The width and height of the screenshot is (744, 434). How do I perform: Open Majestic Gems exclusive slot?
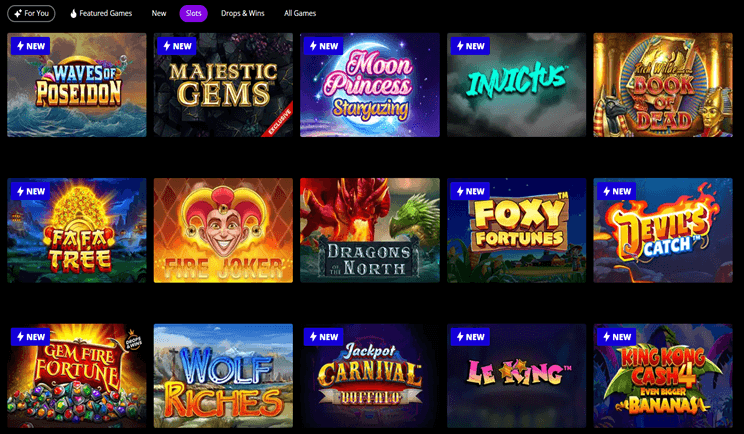coord(223,85)
